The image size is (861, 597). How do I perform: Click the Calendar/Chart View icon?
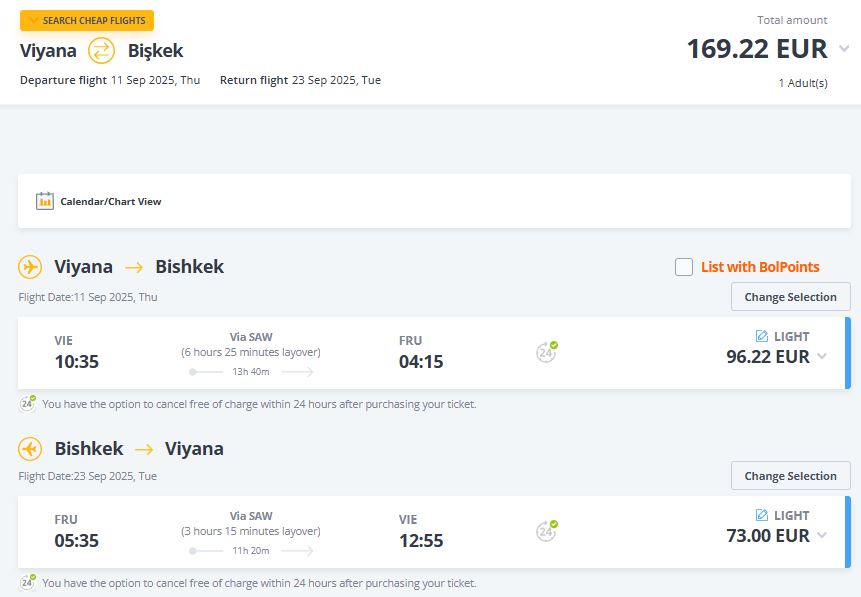(45, 201)
